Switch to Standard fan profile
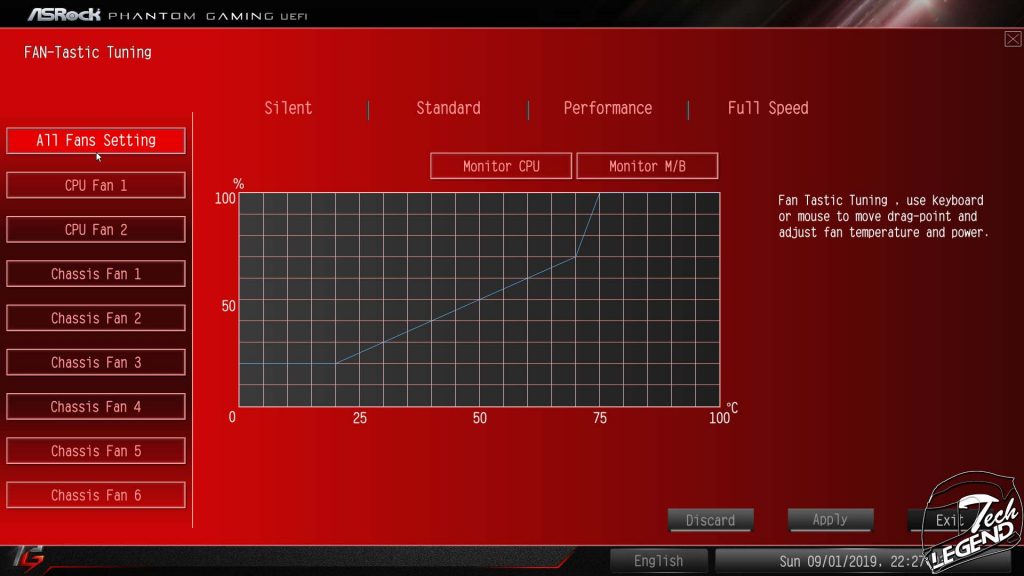 [x=448, y=108]
